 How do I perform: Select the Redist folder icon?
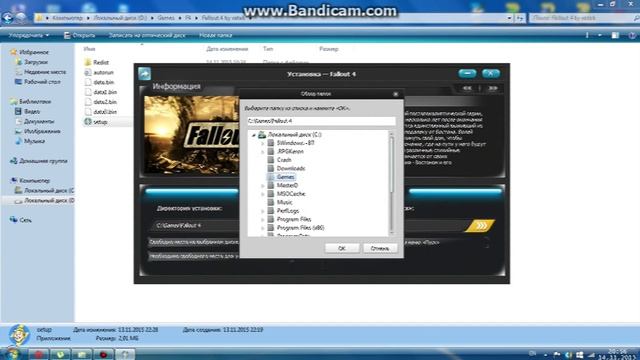[x=88, y=62]
